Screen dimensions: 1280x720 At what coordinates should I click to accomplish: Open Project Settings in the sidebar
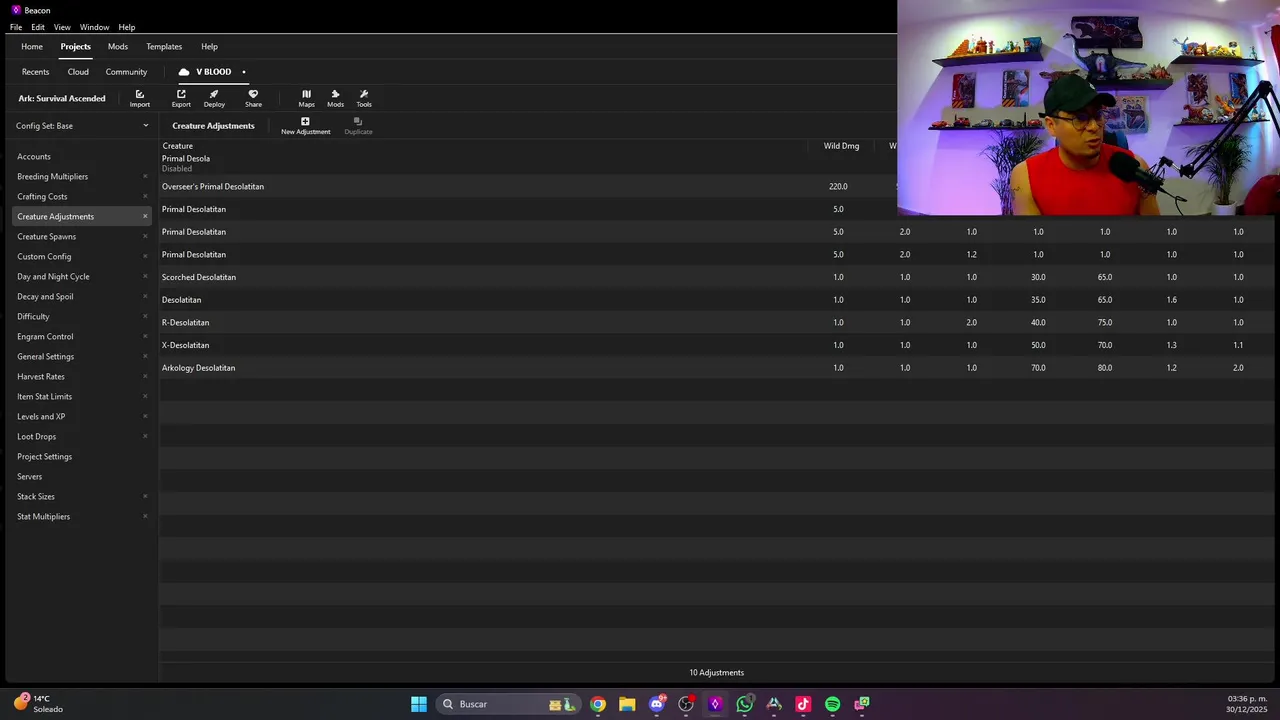[44, 456]
